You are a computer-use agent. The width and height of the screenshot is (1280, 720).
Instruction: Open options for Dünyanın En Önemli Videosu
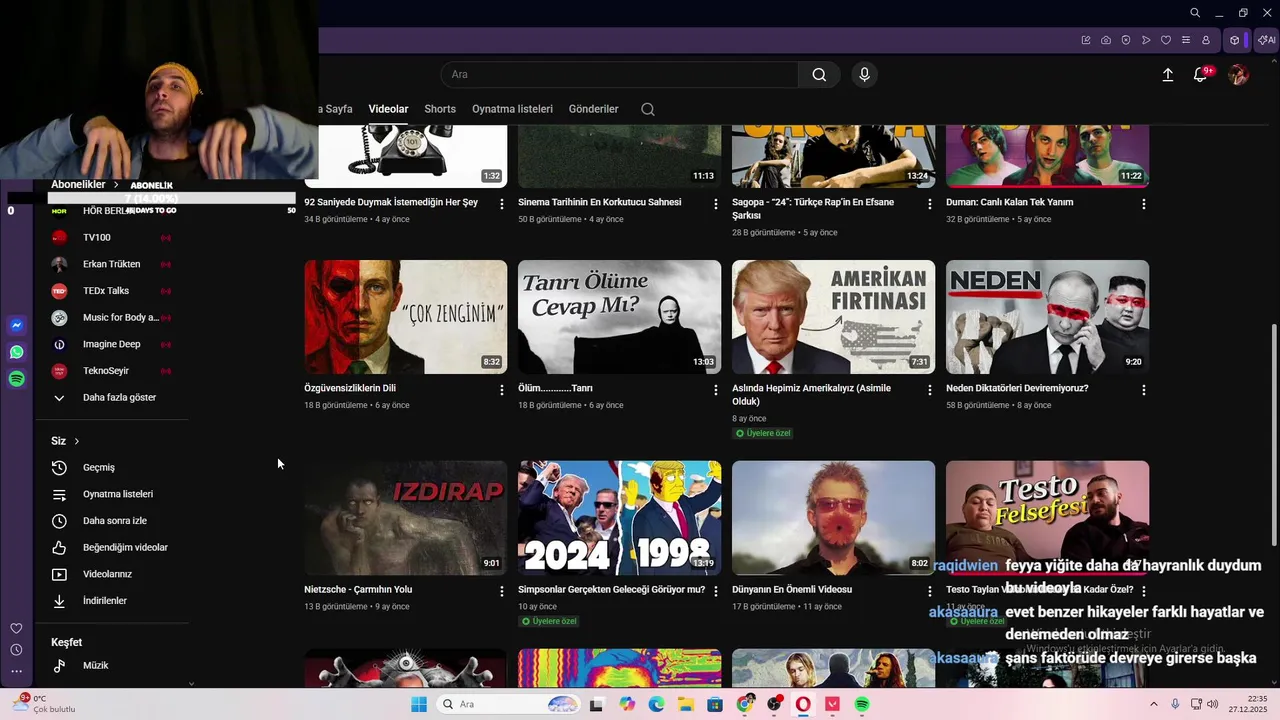tap(929, 591)
